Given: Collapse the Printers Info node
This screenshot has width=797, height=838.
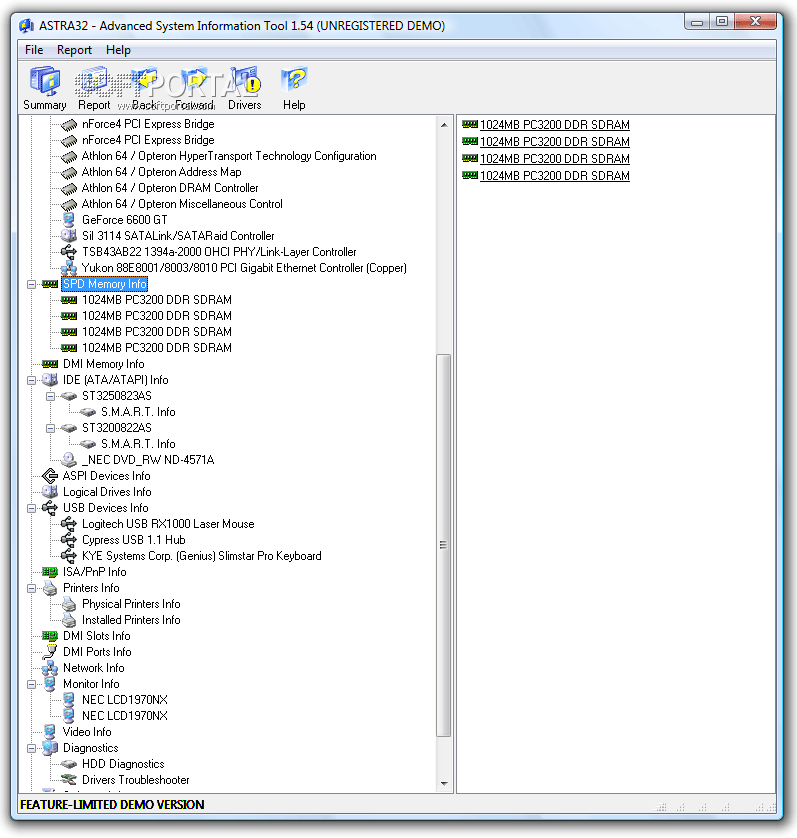Looking at the screenshot, I should [x=32, y=588].
